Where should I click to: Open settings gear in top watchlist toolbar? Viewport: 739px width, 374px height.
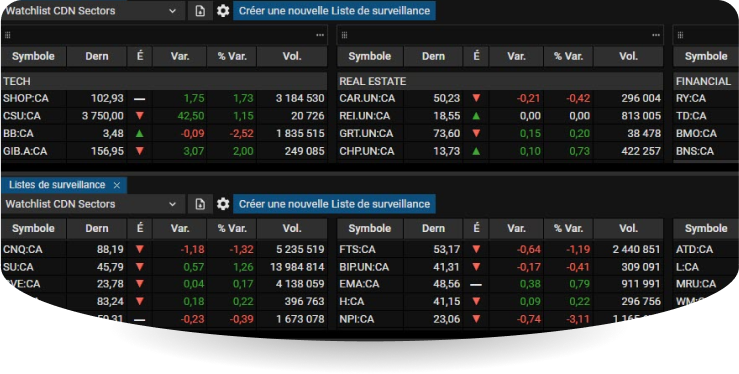pos(222,10)
